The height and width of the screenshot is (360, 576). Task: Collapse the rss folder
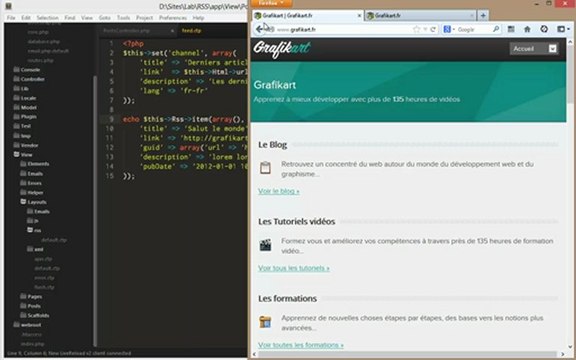pos(34,230)
